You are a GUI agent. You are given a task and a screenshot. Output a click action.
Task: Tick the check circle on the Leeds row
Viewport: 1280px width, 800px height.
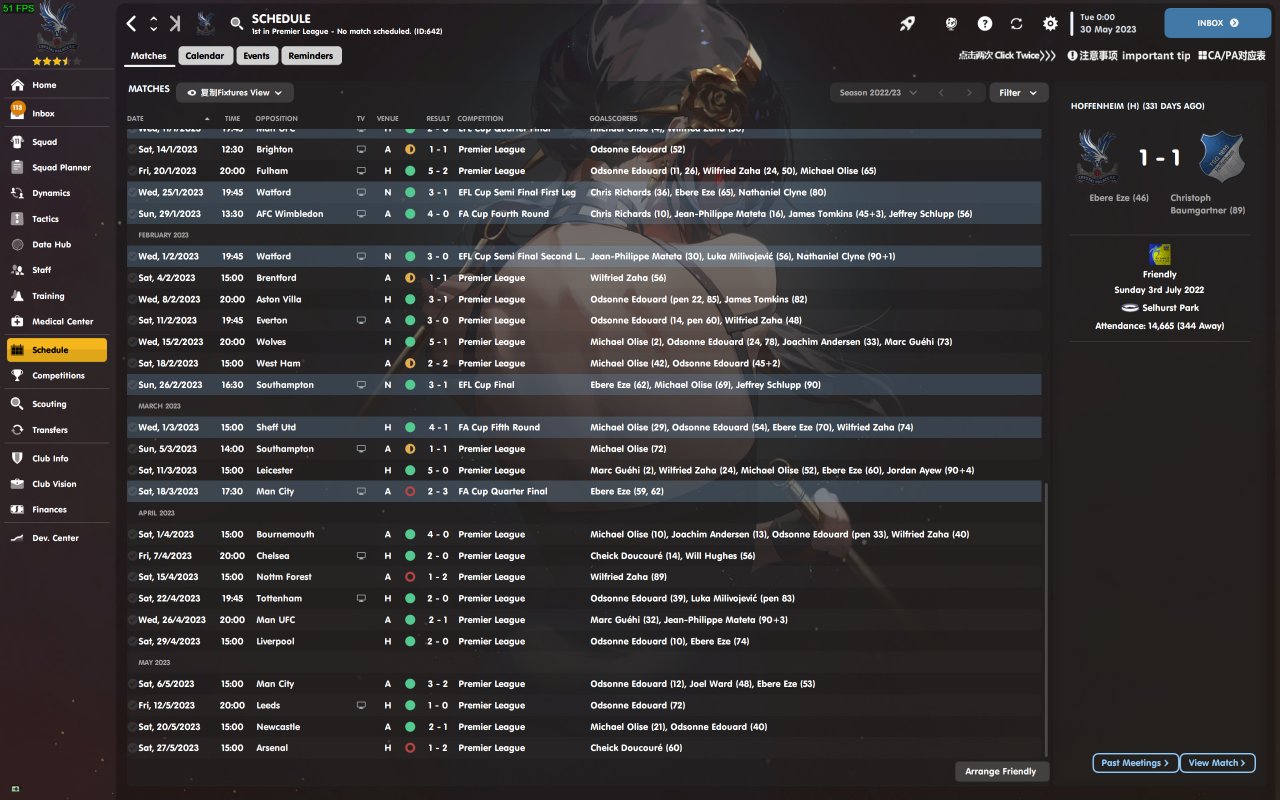click(x=132, y=705)
